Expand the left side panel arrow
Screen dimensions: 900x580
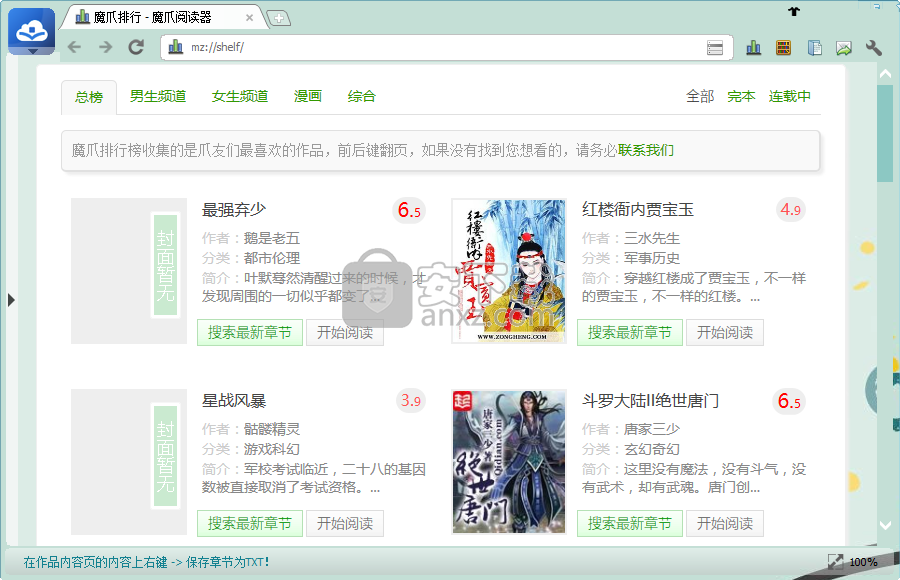coord(11,300)
